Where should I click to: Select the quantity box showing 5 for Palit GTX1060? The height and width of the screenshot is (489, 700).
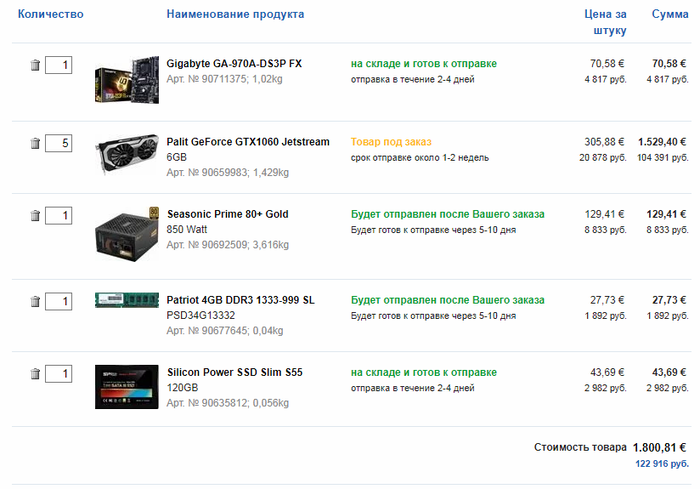pos(58,143)
